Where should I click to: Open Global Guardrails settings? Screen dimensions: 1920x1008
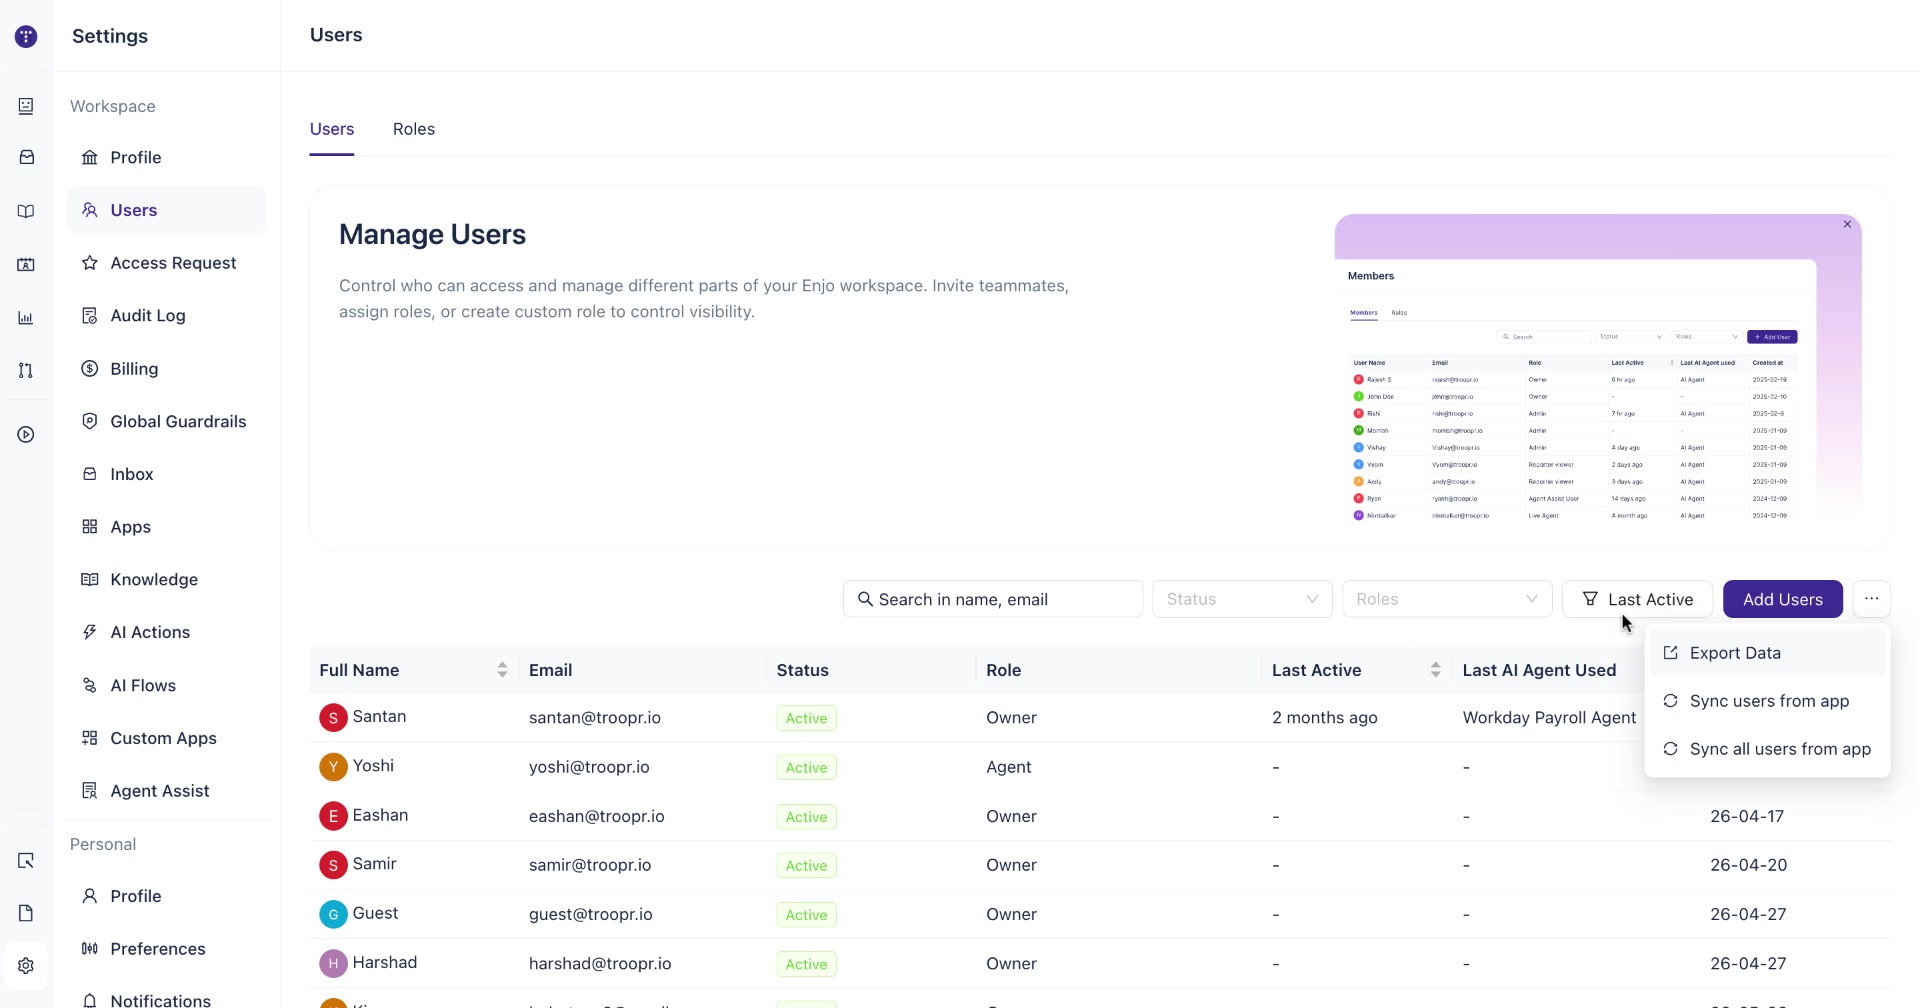point(166,422)
